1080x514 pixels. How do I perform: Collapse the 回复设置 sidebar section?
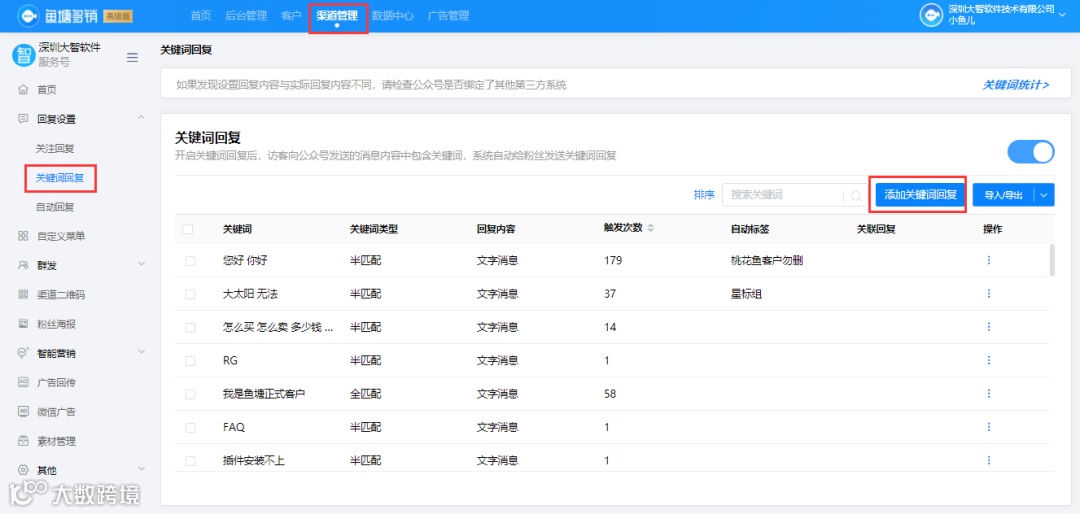tap(142, 119)
